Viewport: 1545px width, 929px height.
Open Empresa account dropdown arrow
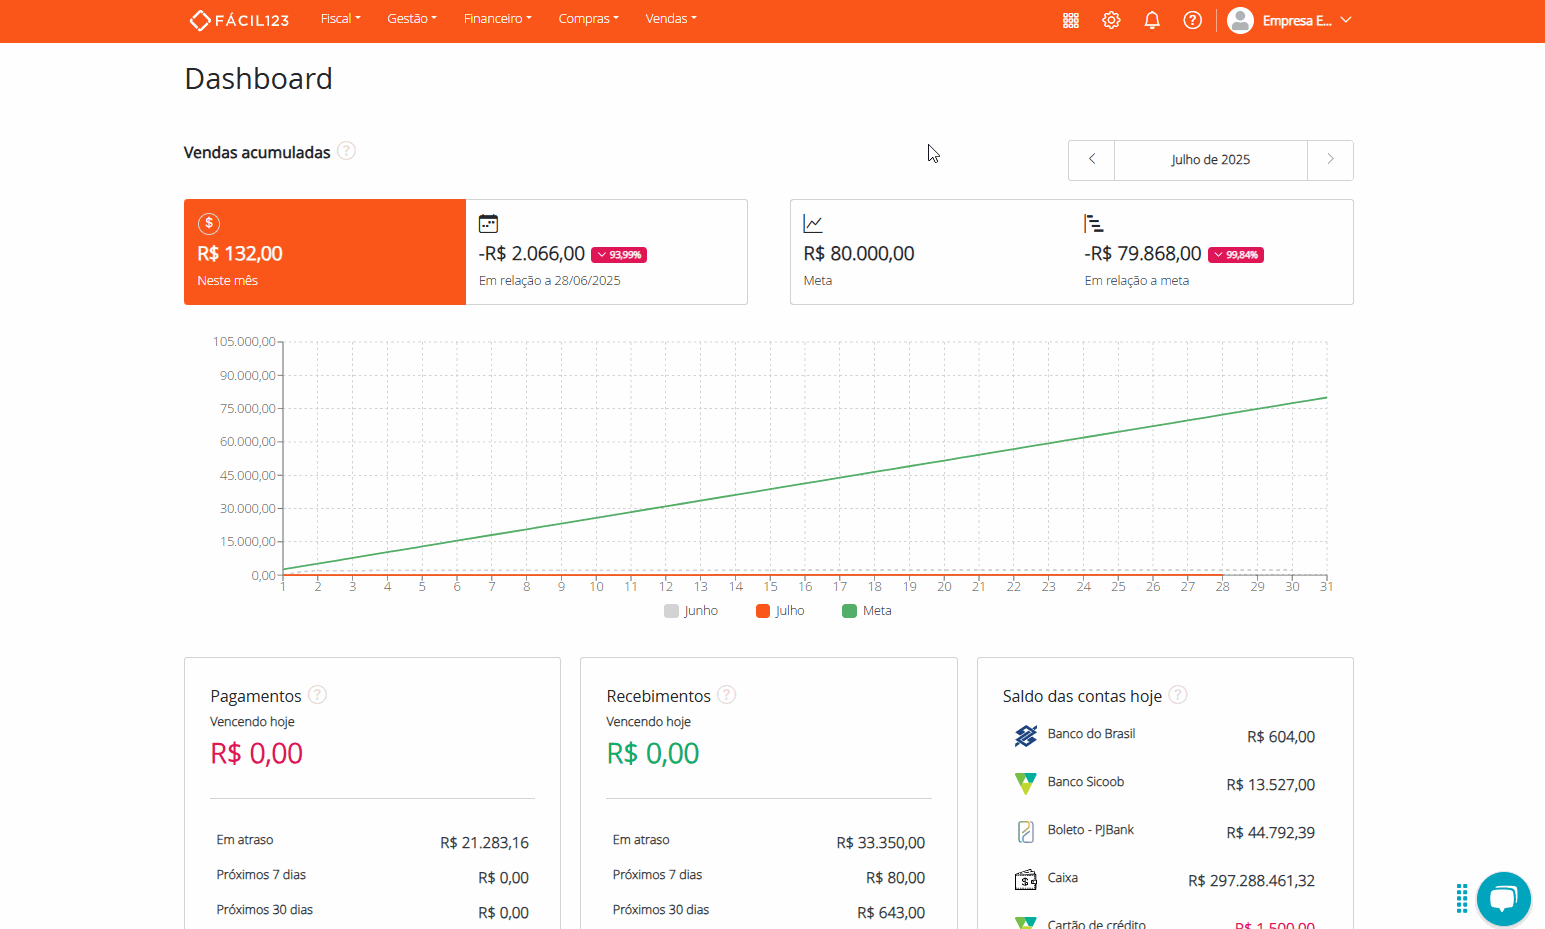1346,20
